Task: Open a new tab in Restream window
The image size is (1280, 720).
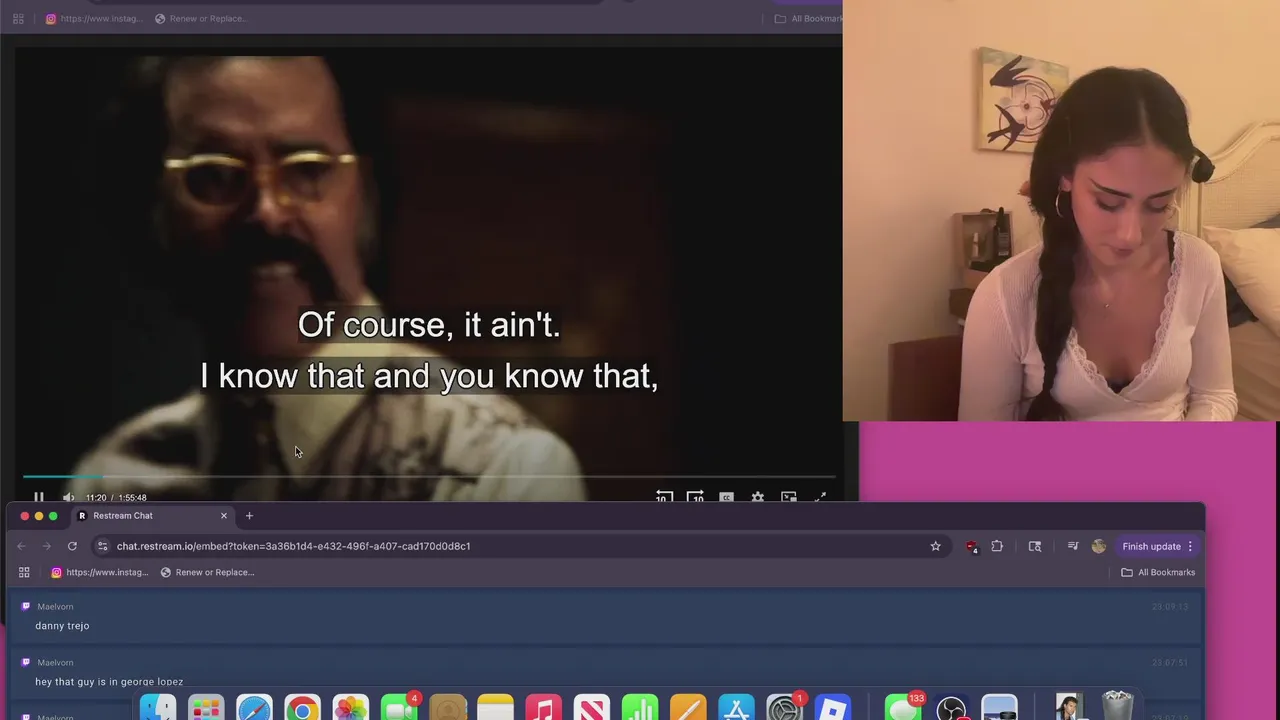Action: point(249,516)
